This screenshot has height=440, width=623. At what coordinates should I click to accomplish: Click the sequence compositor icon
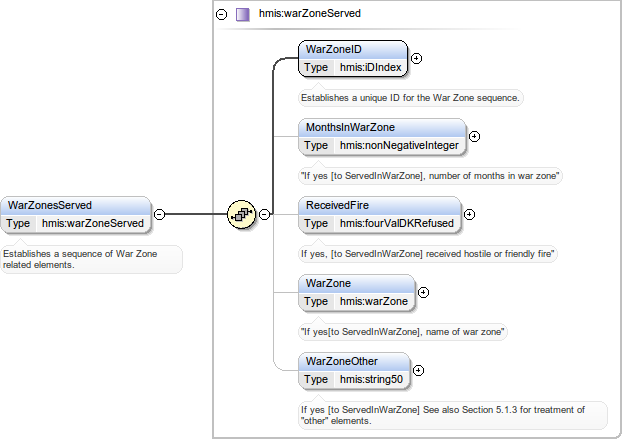[241, 213]
